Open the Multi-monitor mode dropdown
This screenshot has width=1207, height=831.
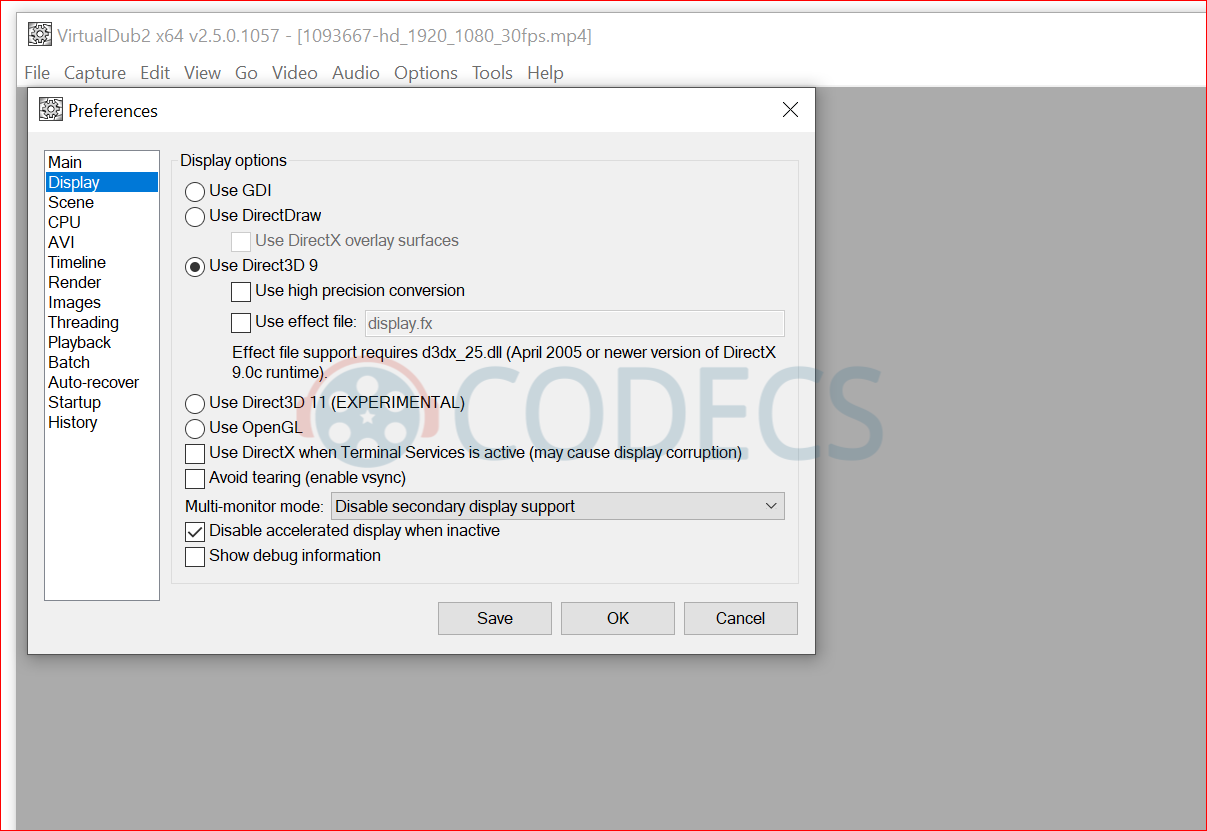[558, 506]
